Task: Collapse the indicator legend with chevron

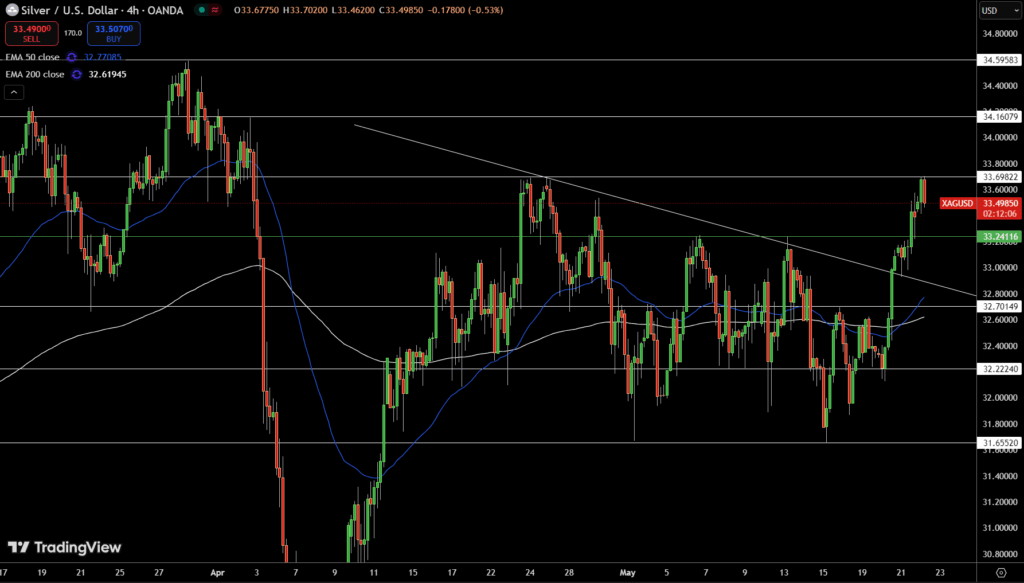Action: tap(14, 93)
